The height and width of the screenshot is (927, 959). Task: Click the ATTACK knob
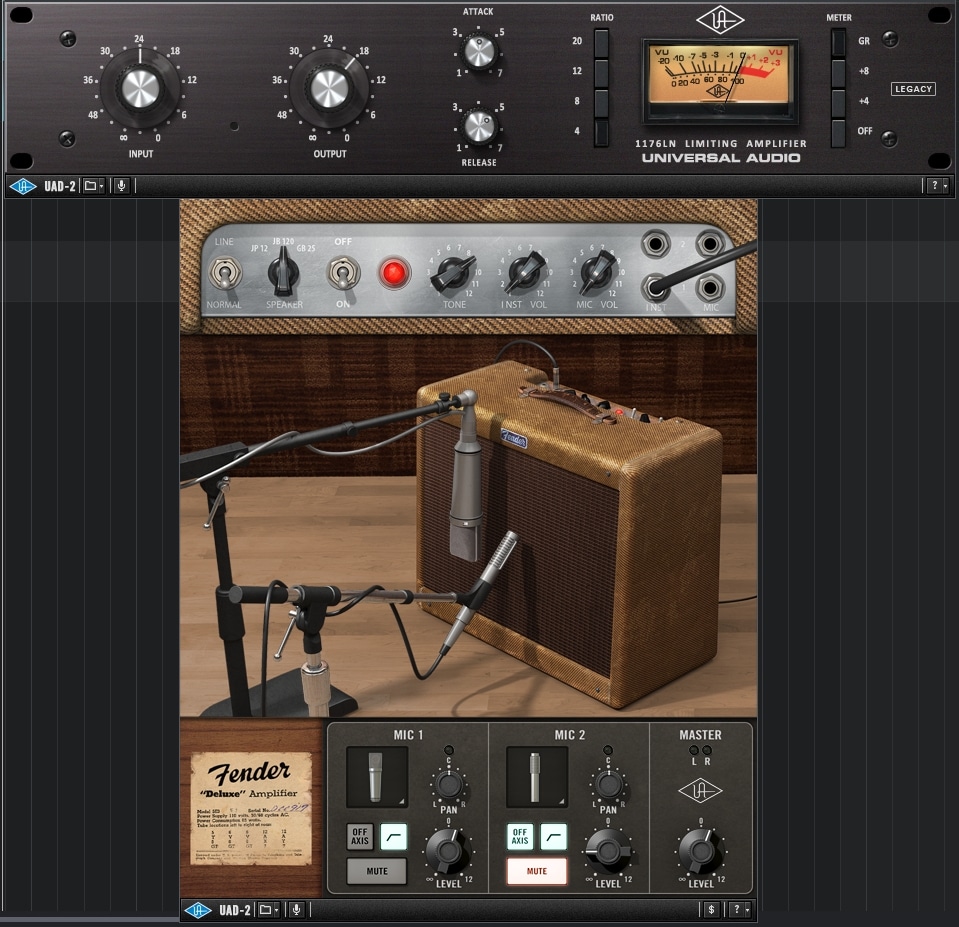tap(480, 51)
